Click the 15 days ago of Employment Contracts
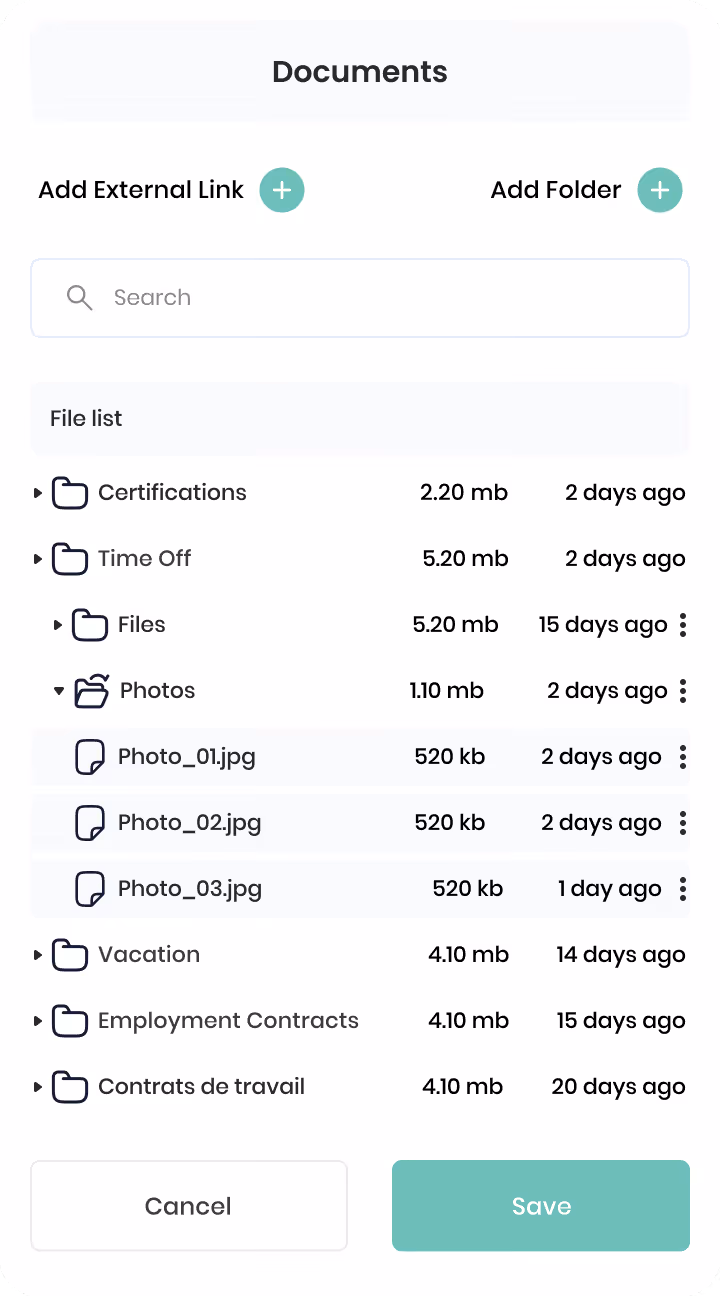 (x=621, y=1021)
